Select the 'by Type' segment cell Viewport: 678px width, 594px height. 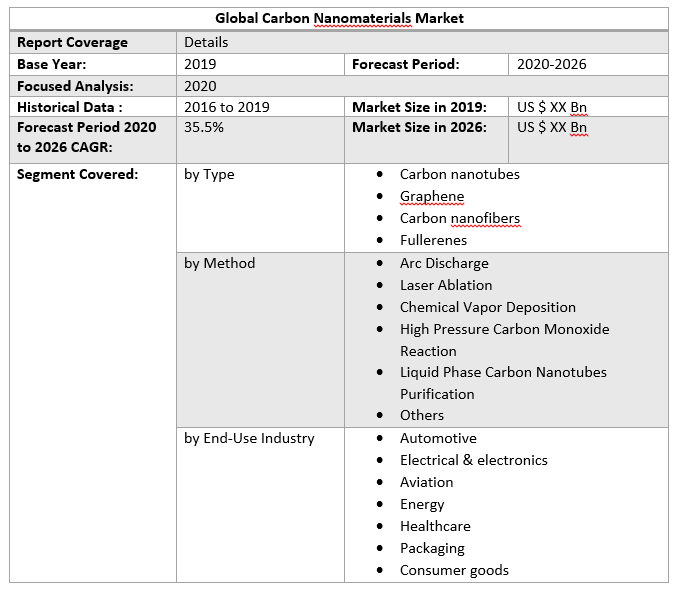coord(209,174)
